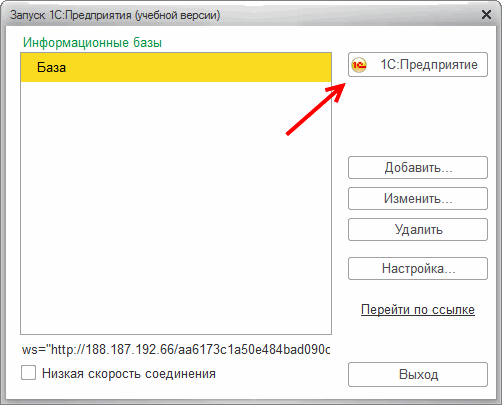Follow the Перейти по ссылке link
502x405 pixels.
[x=418, y=310]
